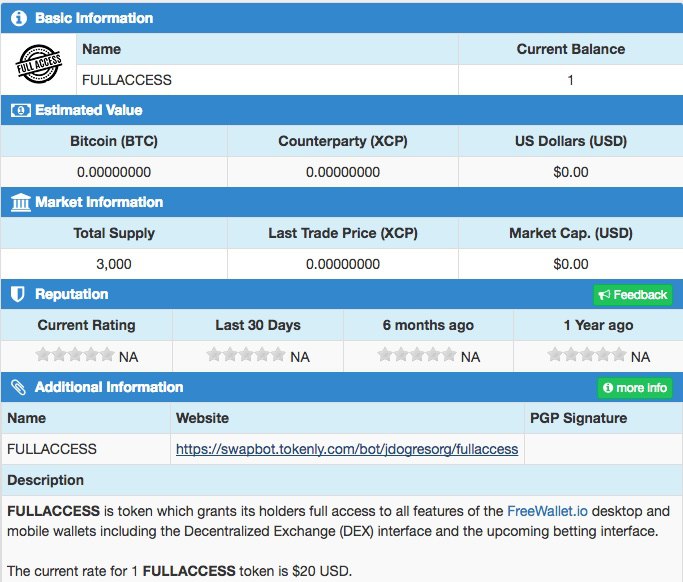Click the current rate $20 USD sentence

point(179,571)
